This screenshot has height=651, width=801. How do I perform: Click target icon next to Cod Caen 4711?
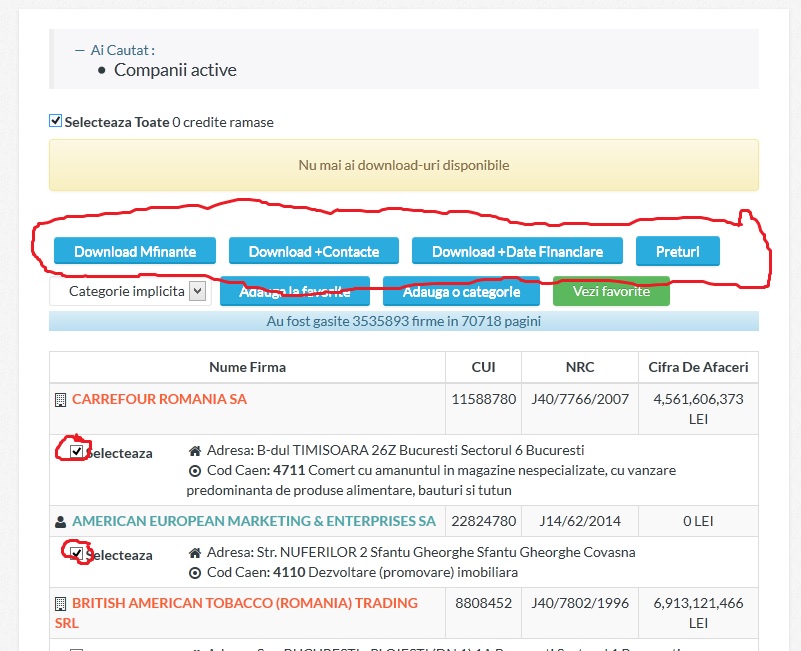pos(195,471)
